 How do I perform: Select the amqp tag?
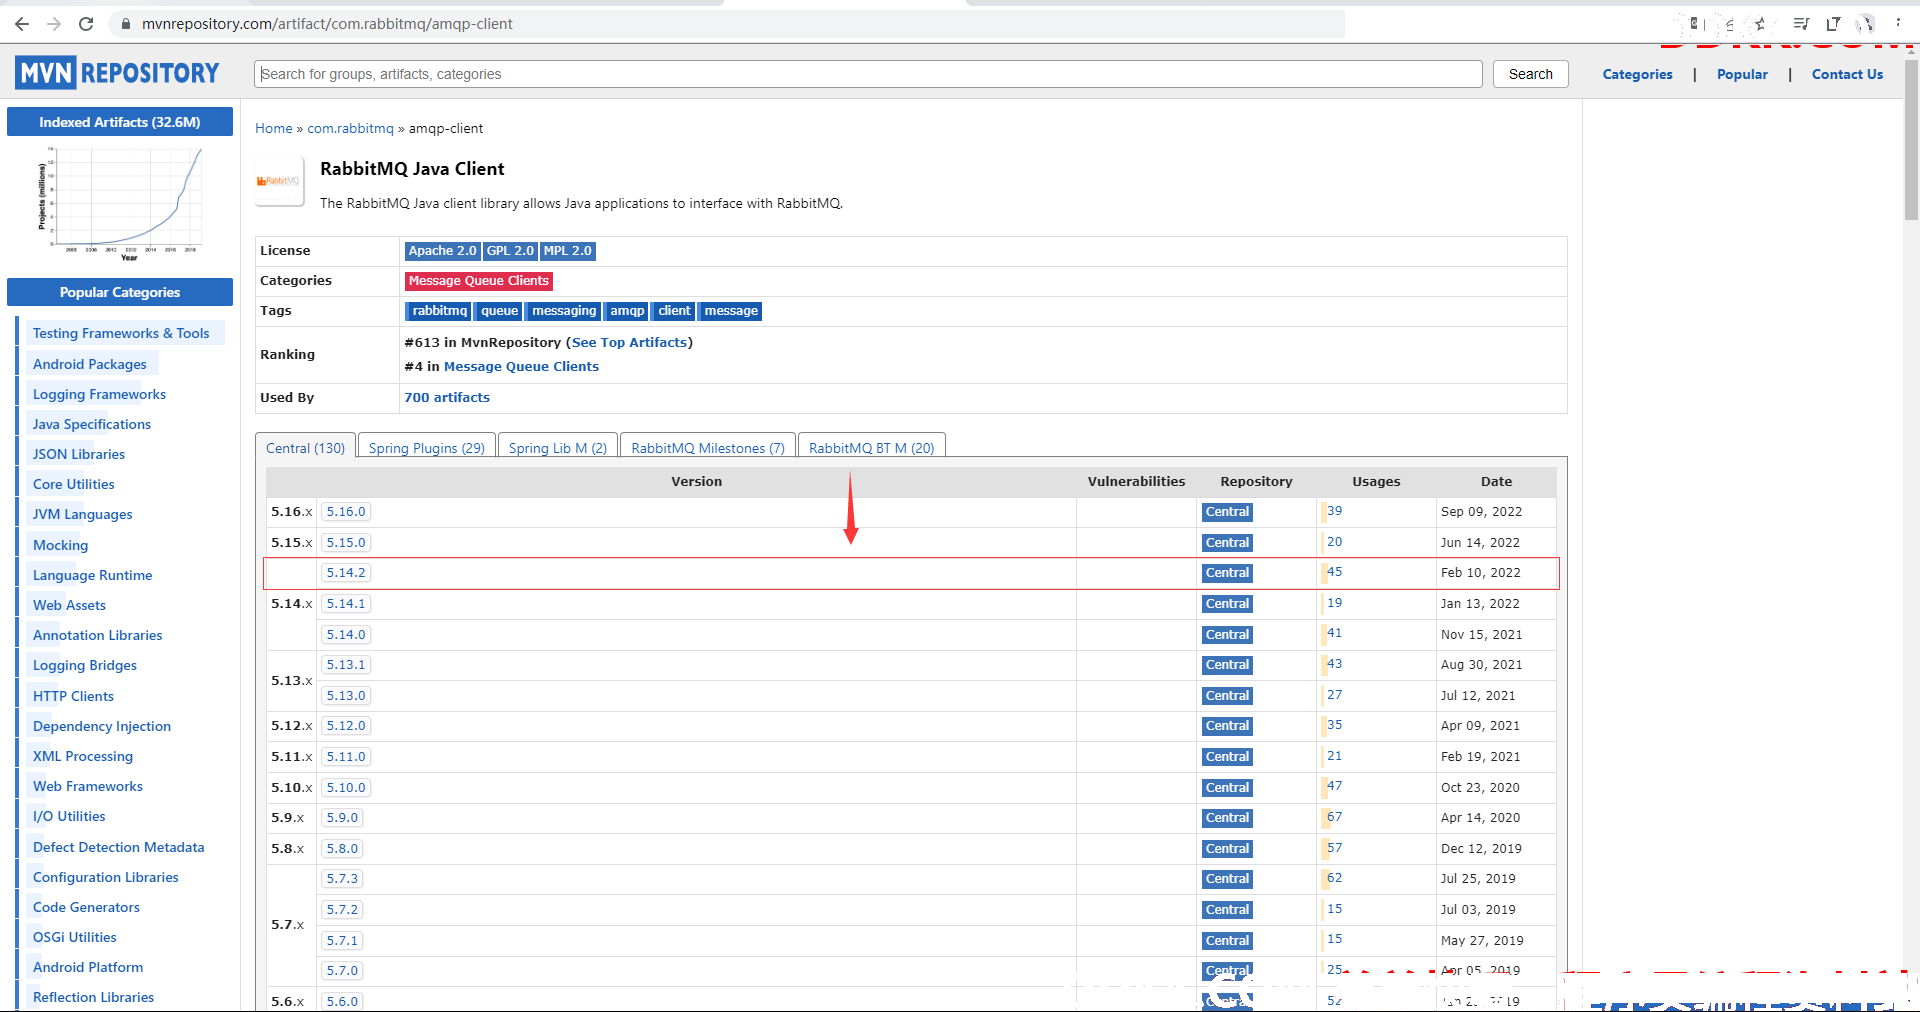(627, 311)
